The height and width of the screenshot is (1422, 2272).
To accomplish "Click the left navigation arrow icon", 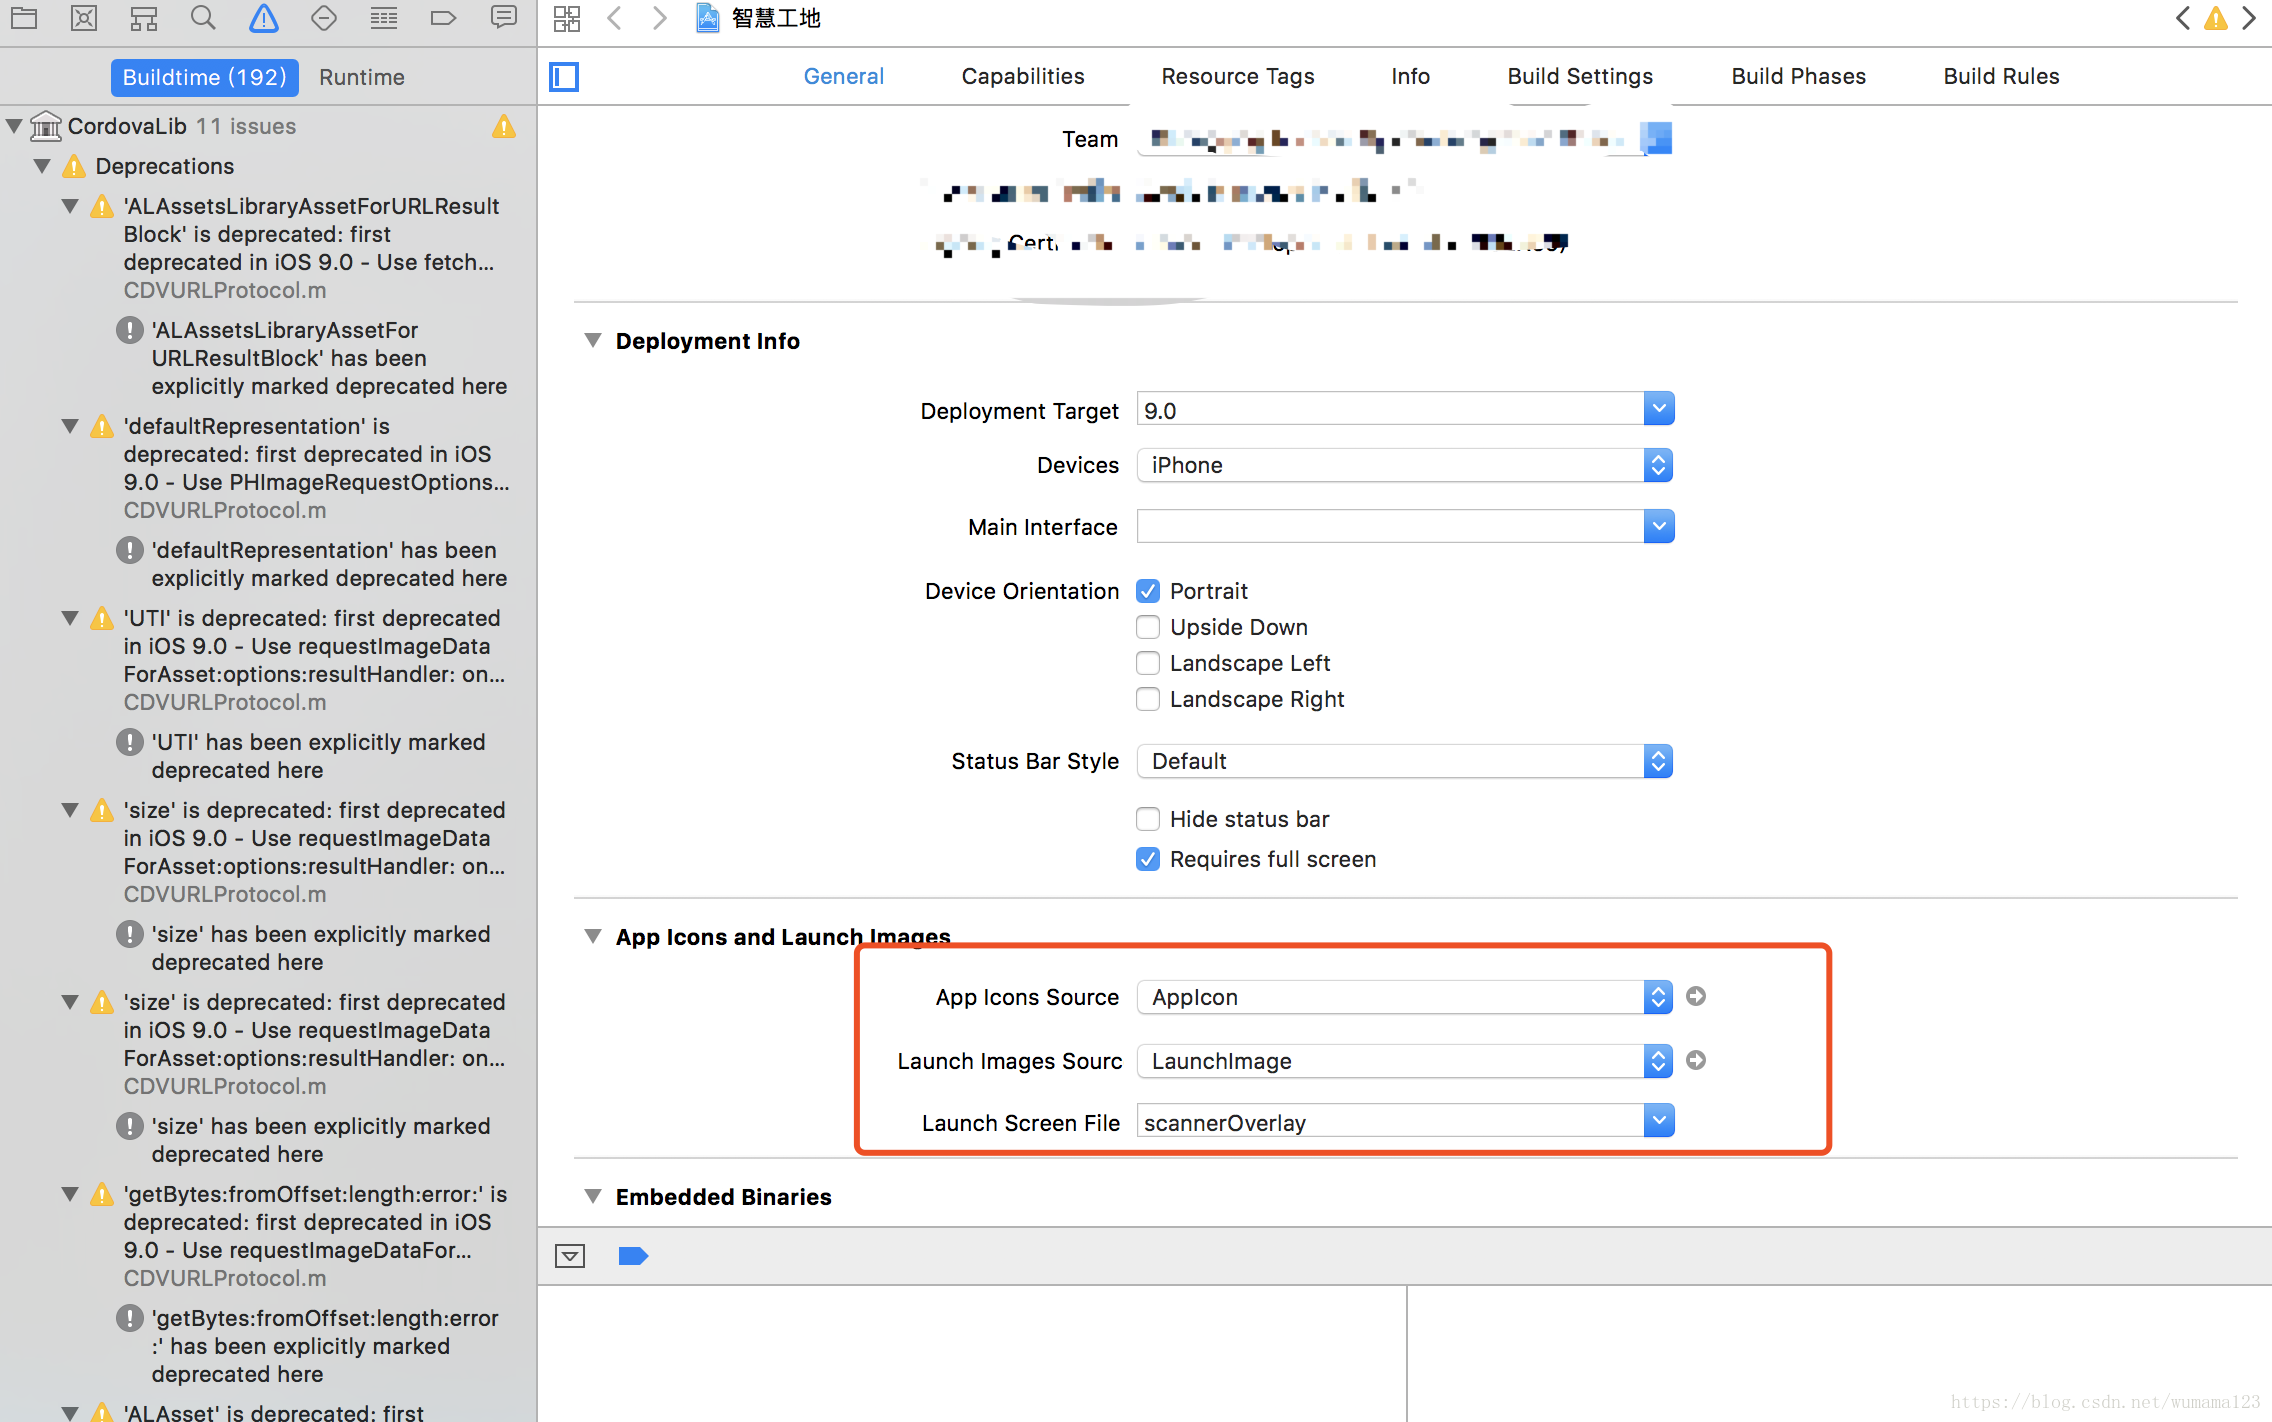I will click(614, 20).
